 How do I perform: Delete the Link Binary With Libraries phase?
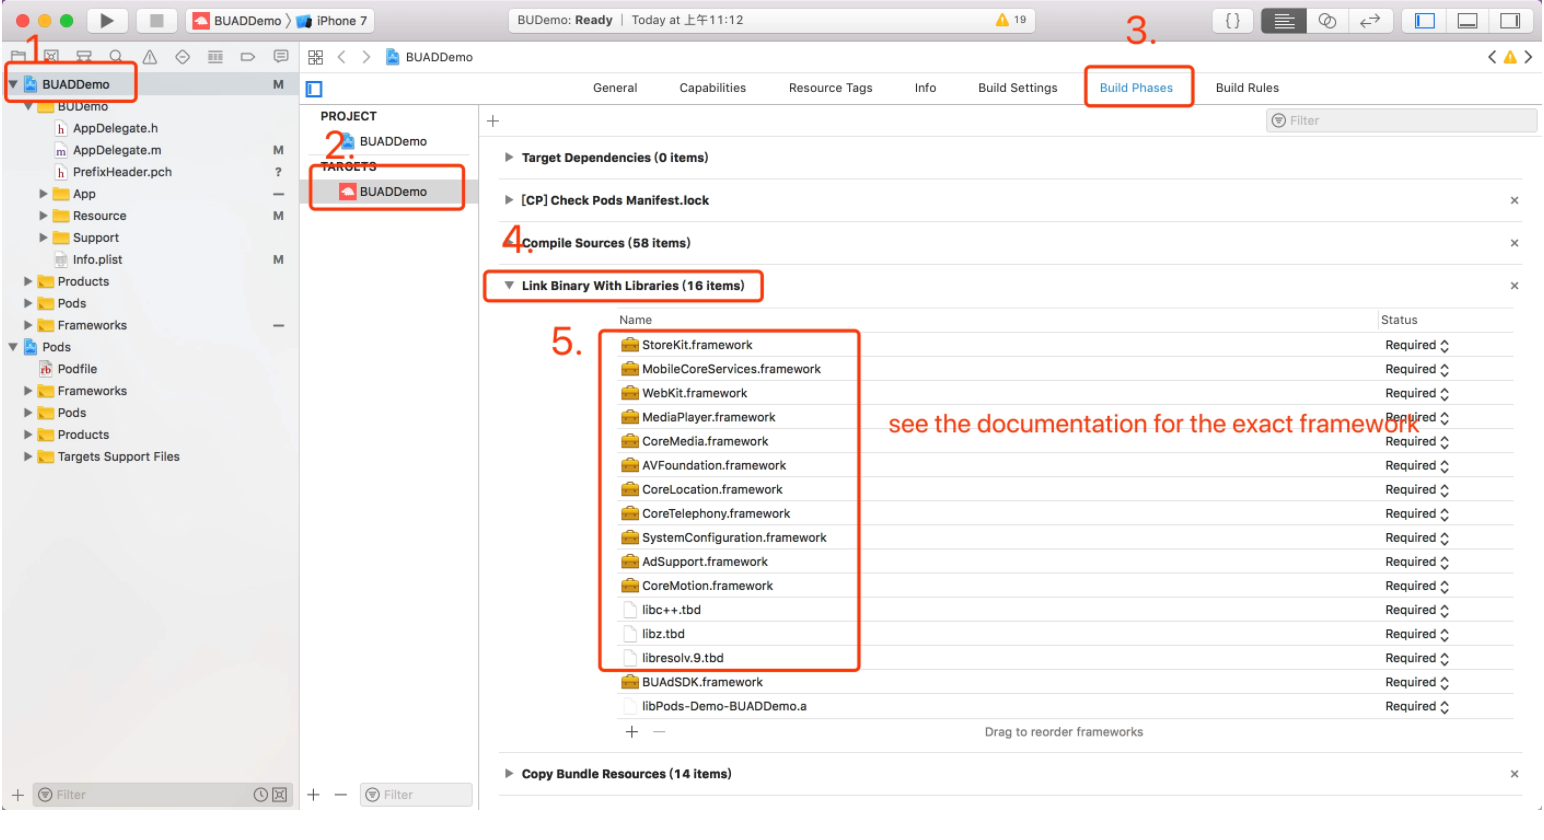(x=1514, y=286)
